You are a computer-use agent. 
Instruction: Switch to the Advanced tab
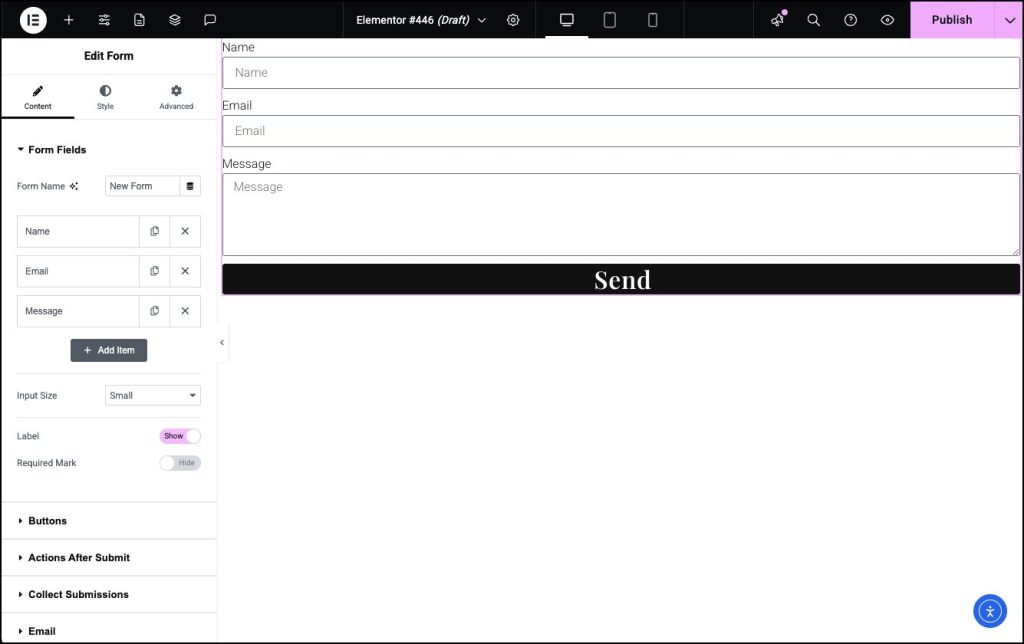176,96
